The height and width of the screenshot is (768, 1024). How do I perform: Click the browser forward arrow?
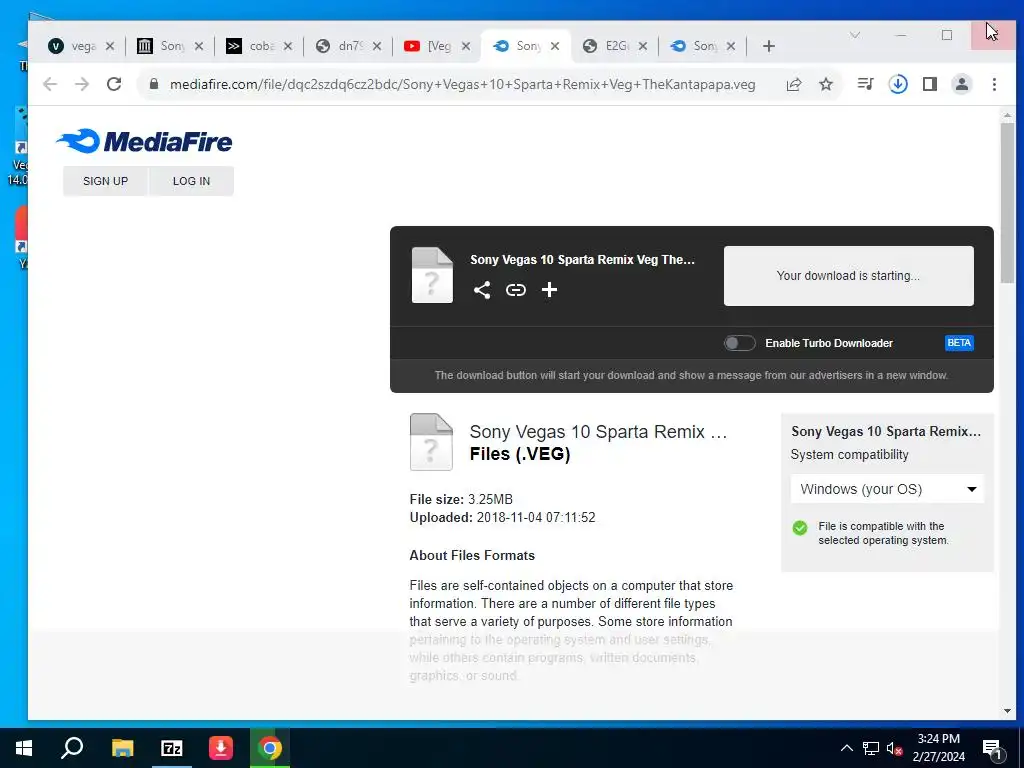point(82,84)
